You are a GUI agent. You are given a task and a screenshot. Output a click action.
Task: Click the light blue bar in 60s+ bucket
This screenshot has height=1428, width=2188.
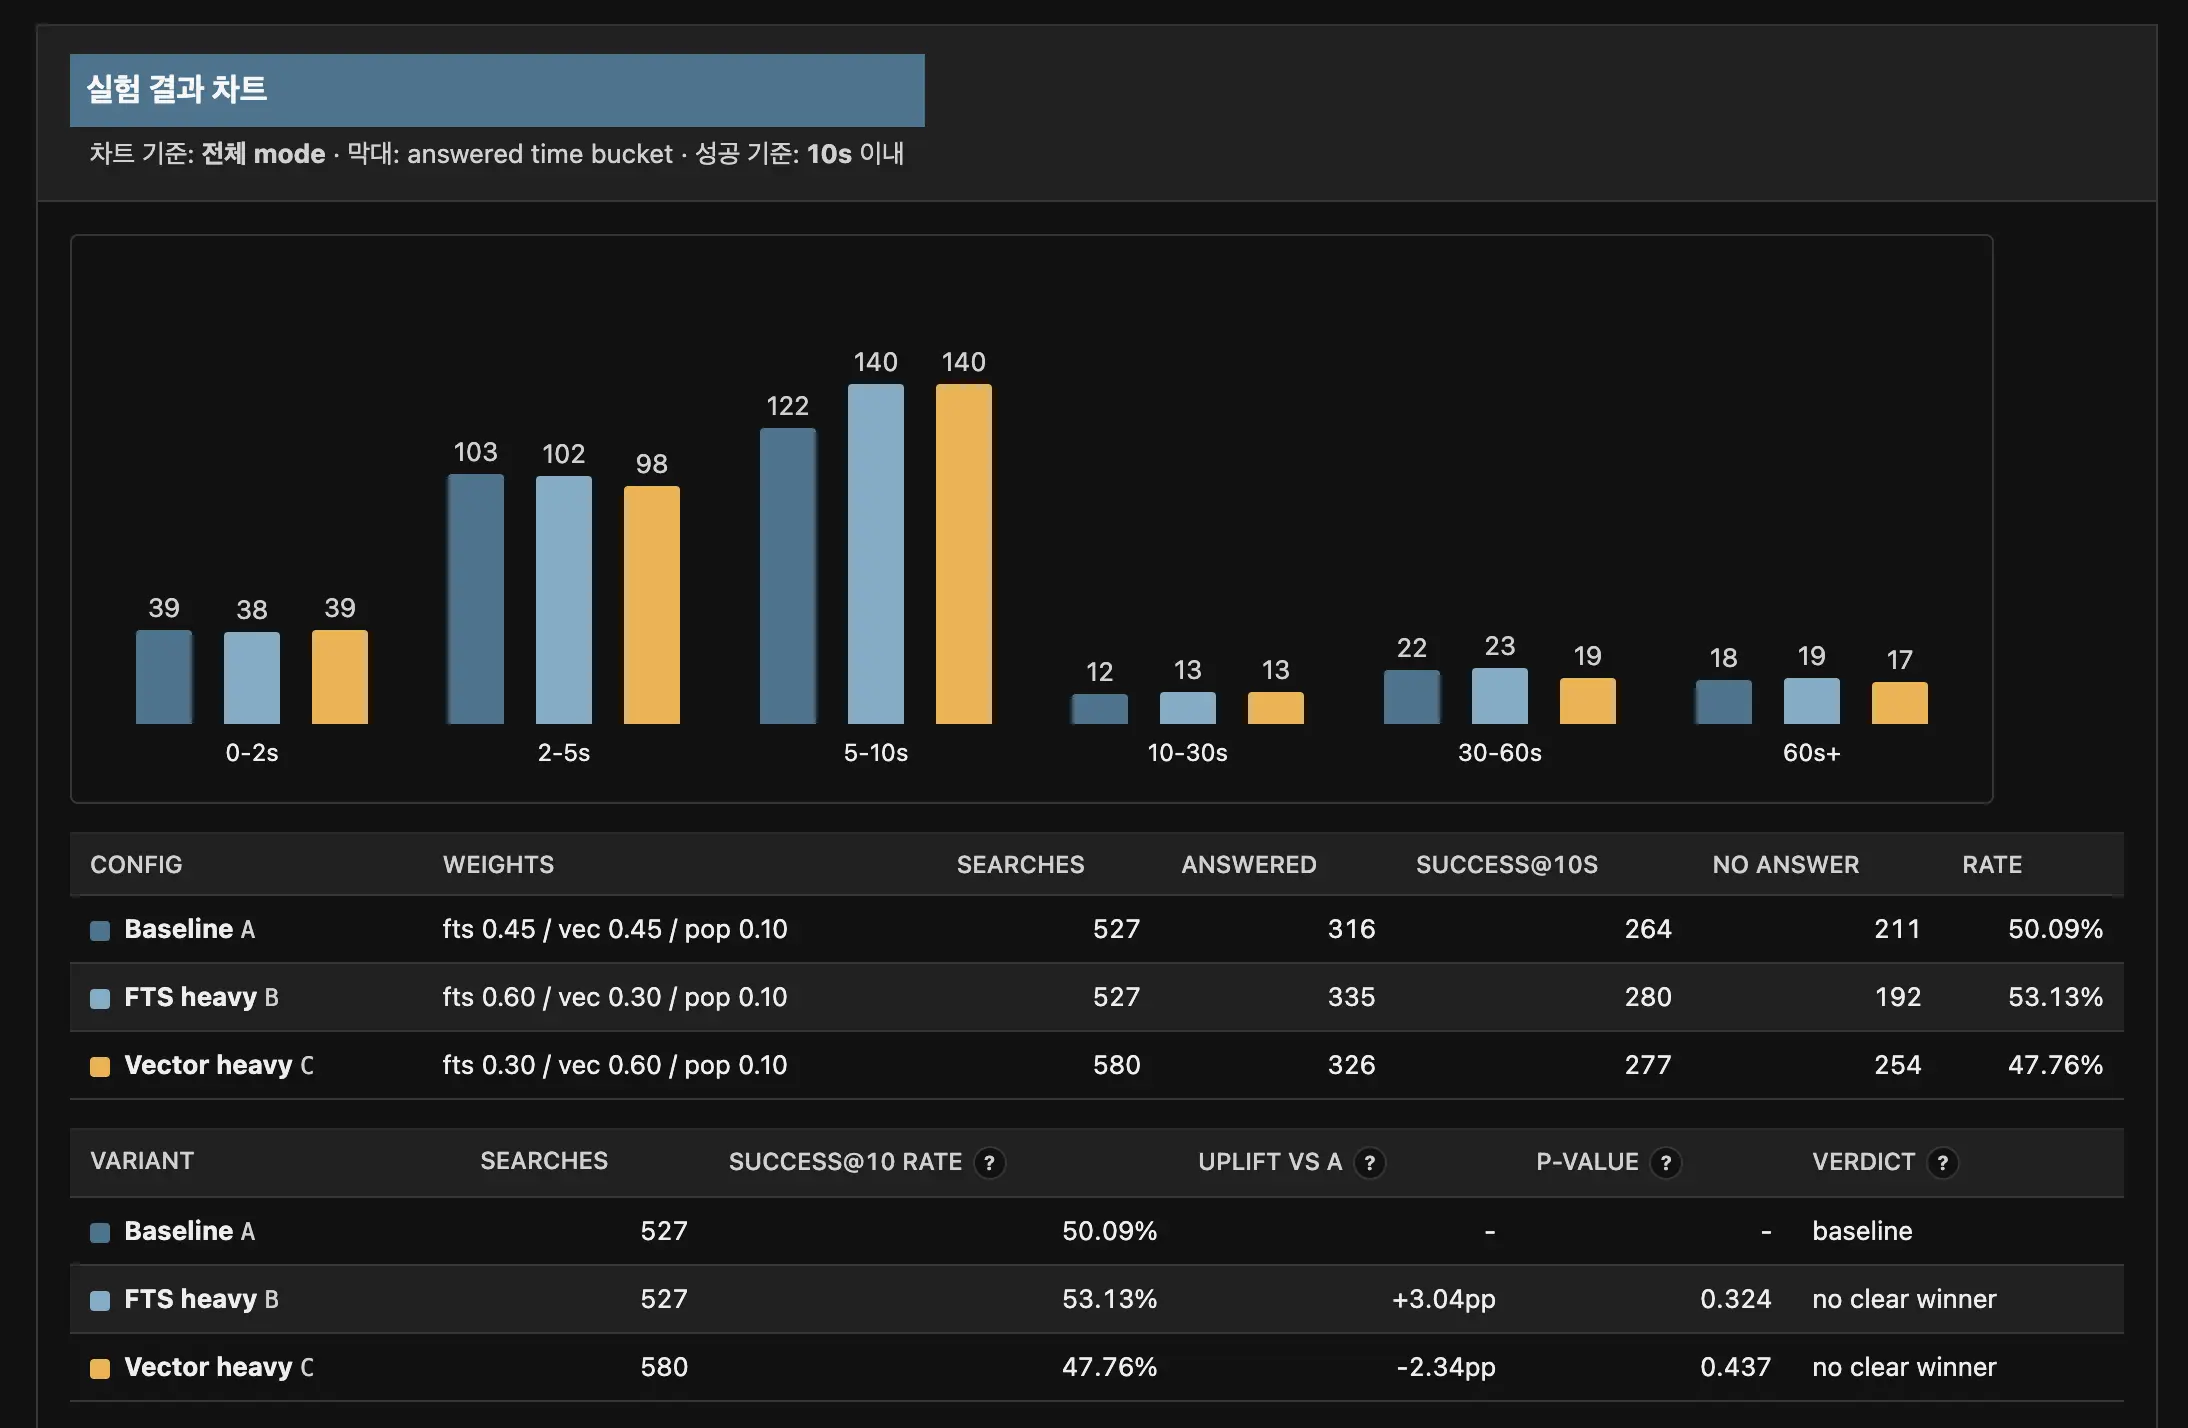(1812, 701)
